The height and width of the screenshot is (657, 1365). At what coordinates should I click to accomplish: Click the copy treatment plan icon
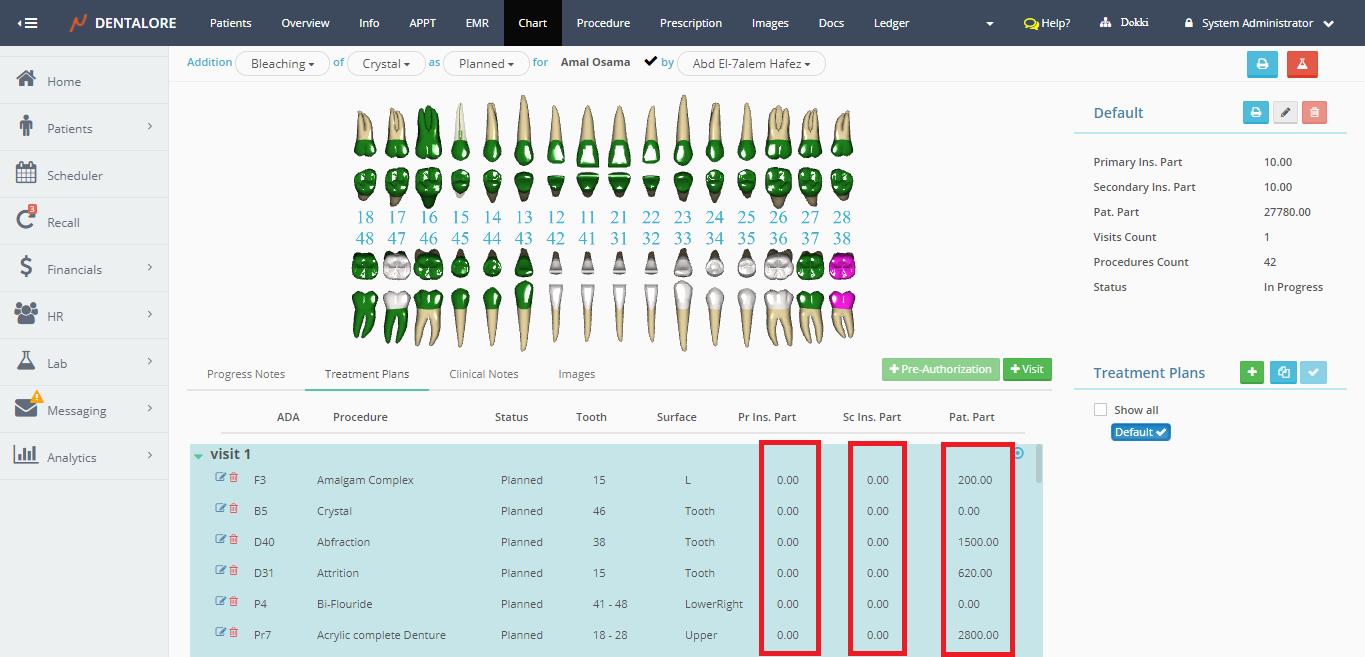point(1283,373)
